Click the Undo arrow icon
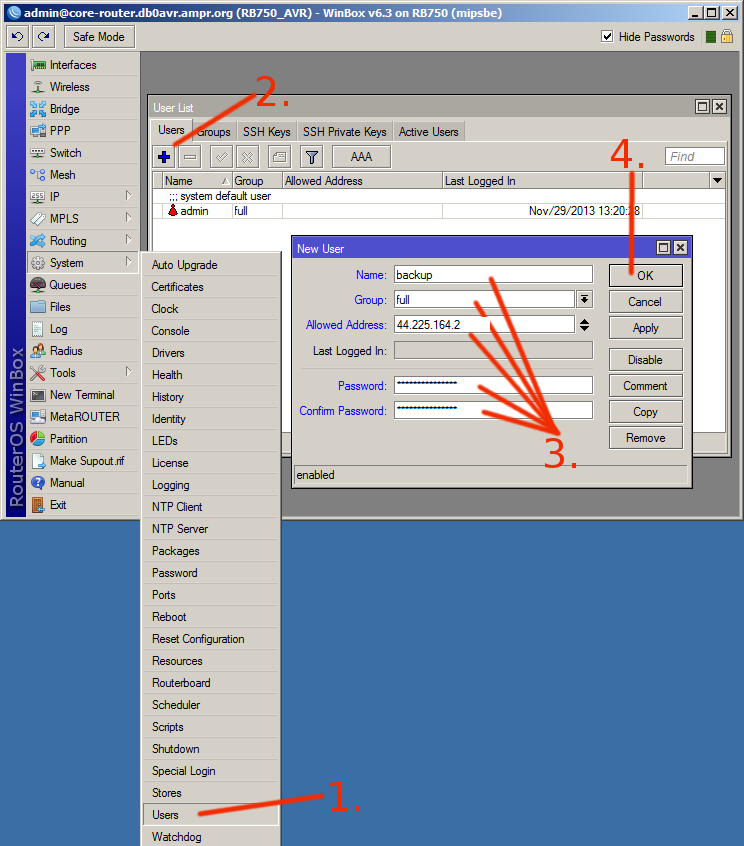 (17, 37)
